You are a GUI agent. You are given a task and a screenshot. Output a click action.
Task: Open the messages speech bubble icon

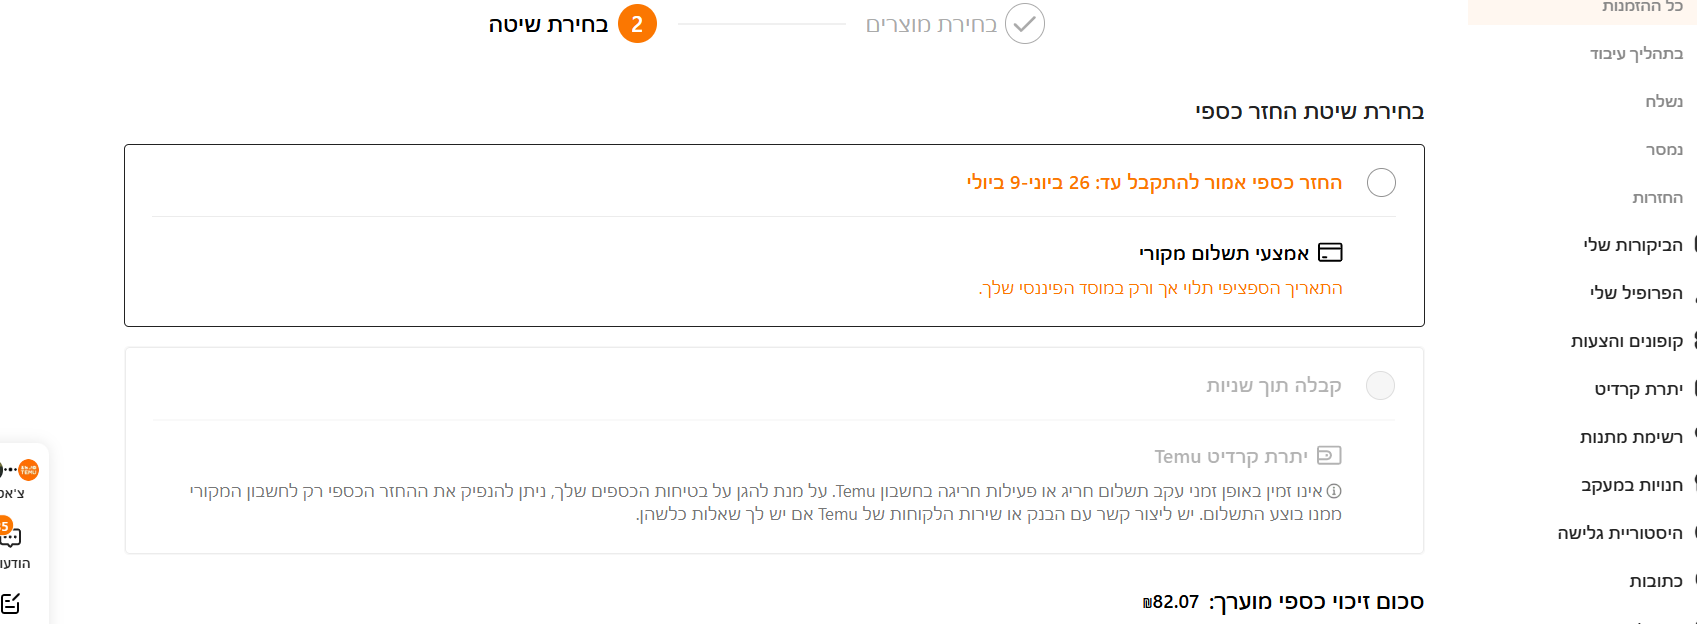[x=10, y=536]
